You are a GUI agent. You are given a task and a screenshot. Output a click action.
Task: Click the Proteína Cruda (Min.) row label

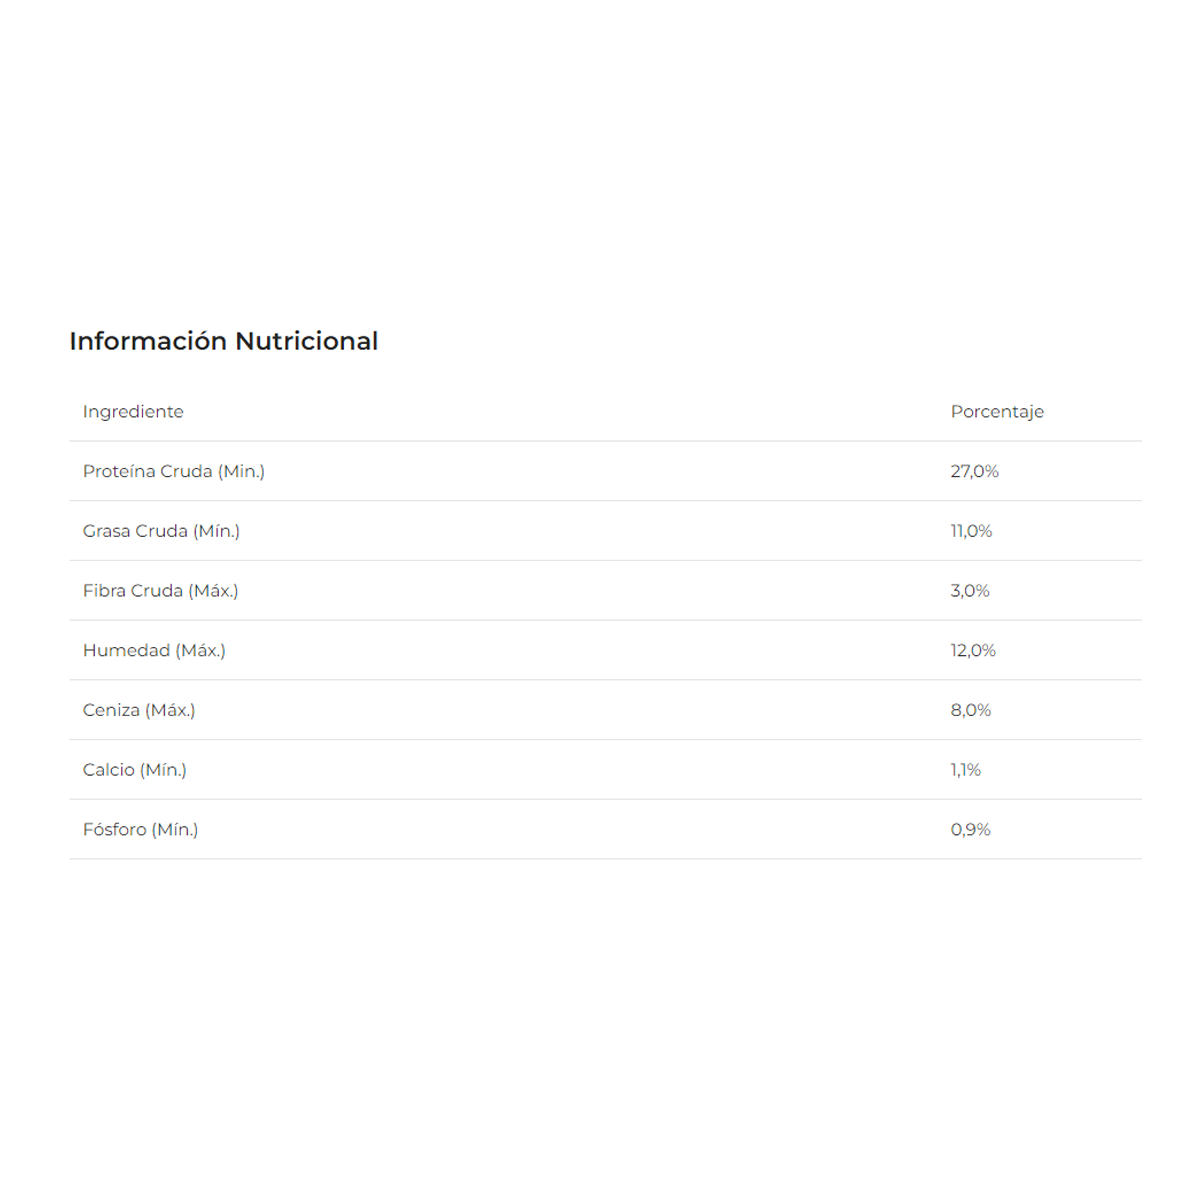(174, 471)
